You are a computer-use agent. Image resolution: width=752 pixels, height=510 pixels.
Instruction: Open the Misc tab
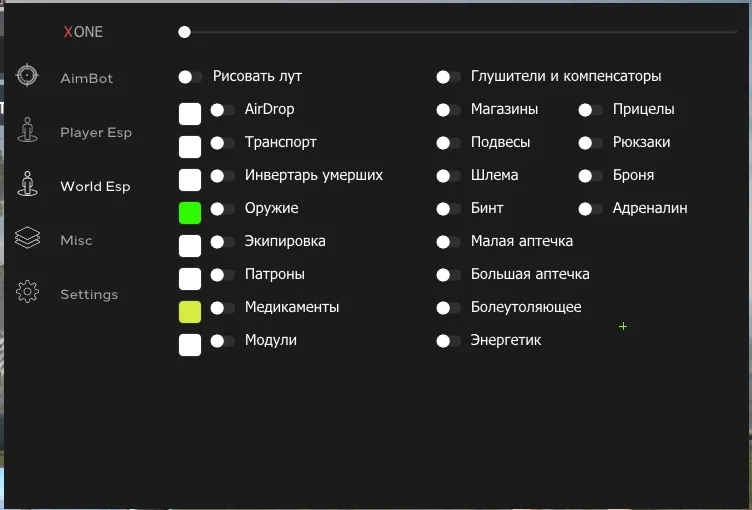pyautogui.click(x=76, y=240)
